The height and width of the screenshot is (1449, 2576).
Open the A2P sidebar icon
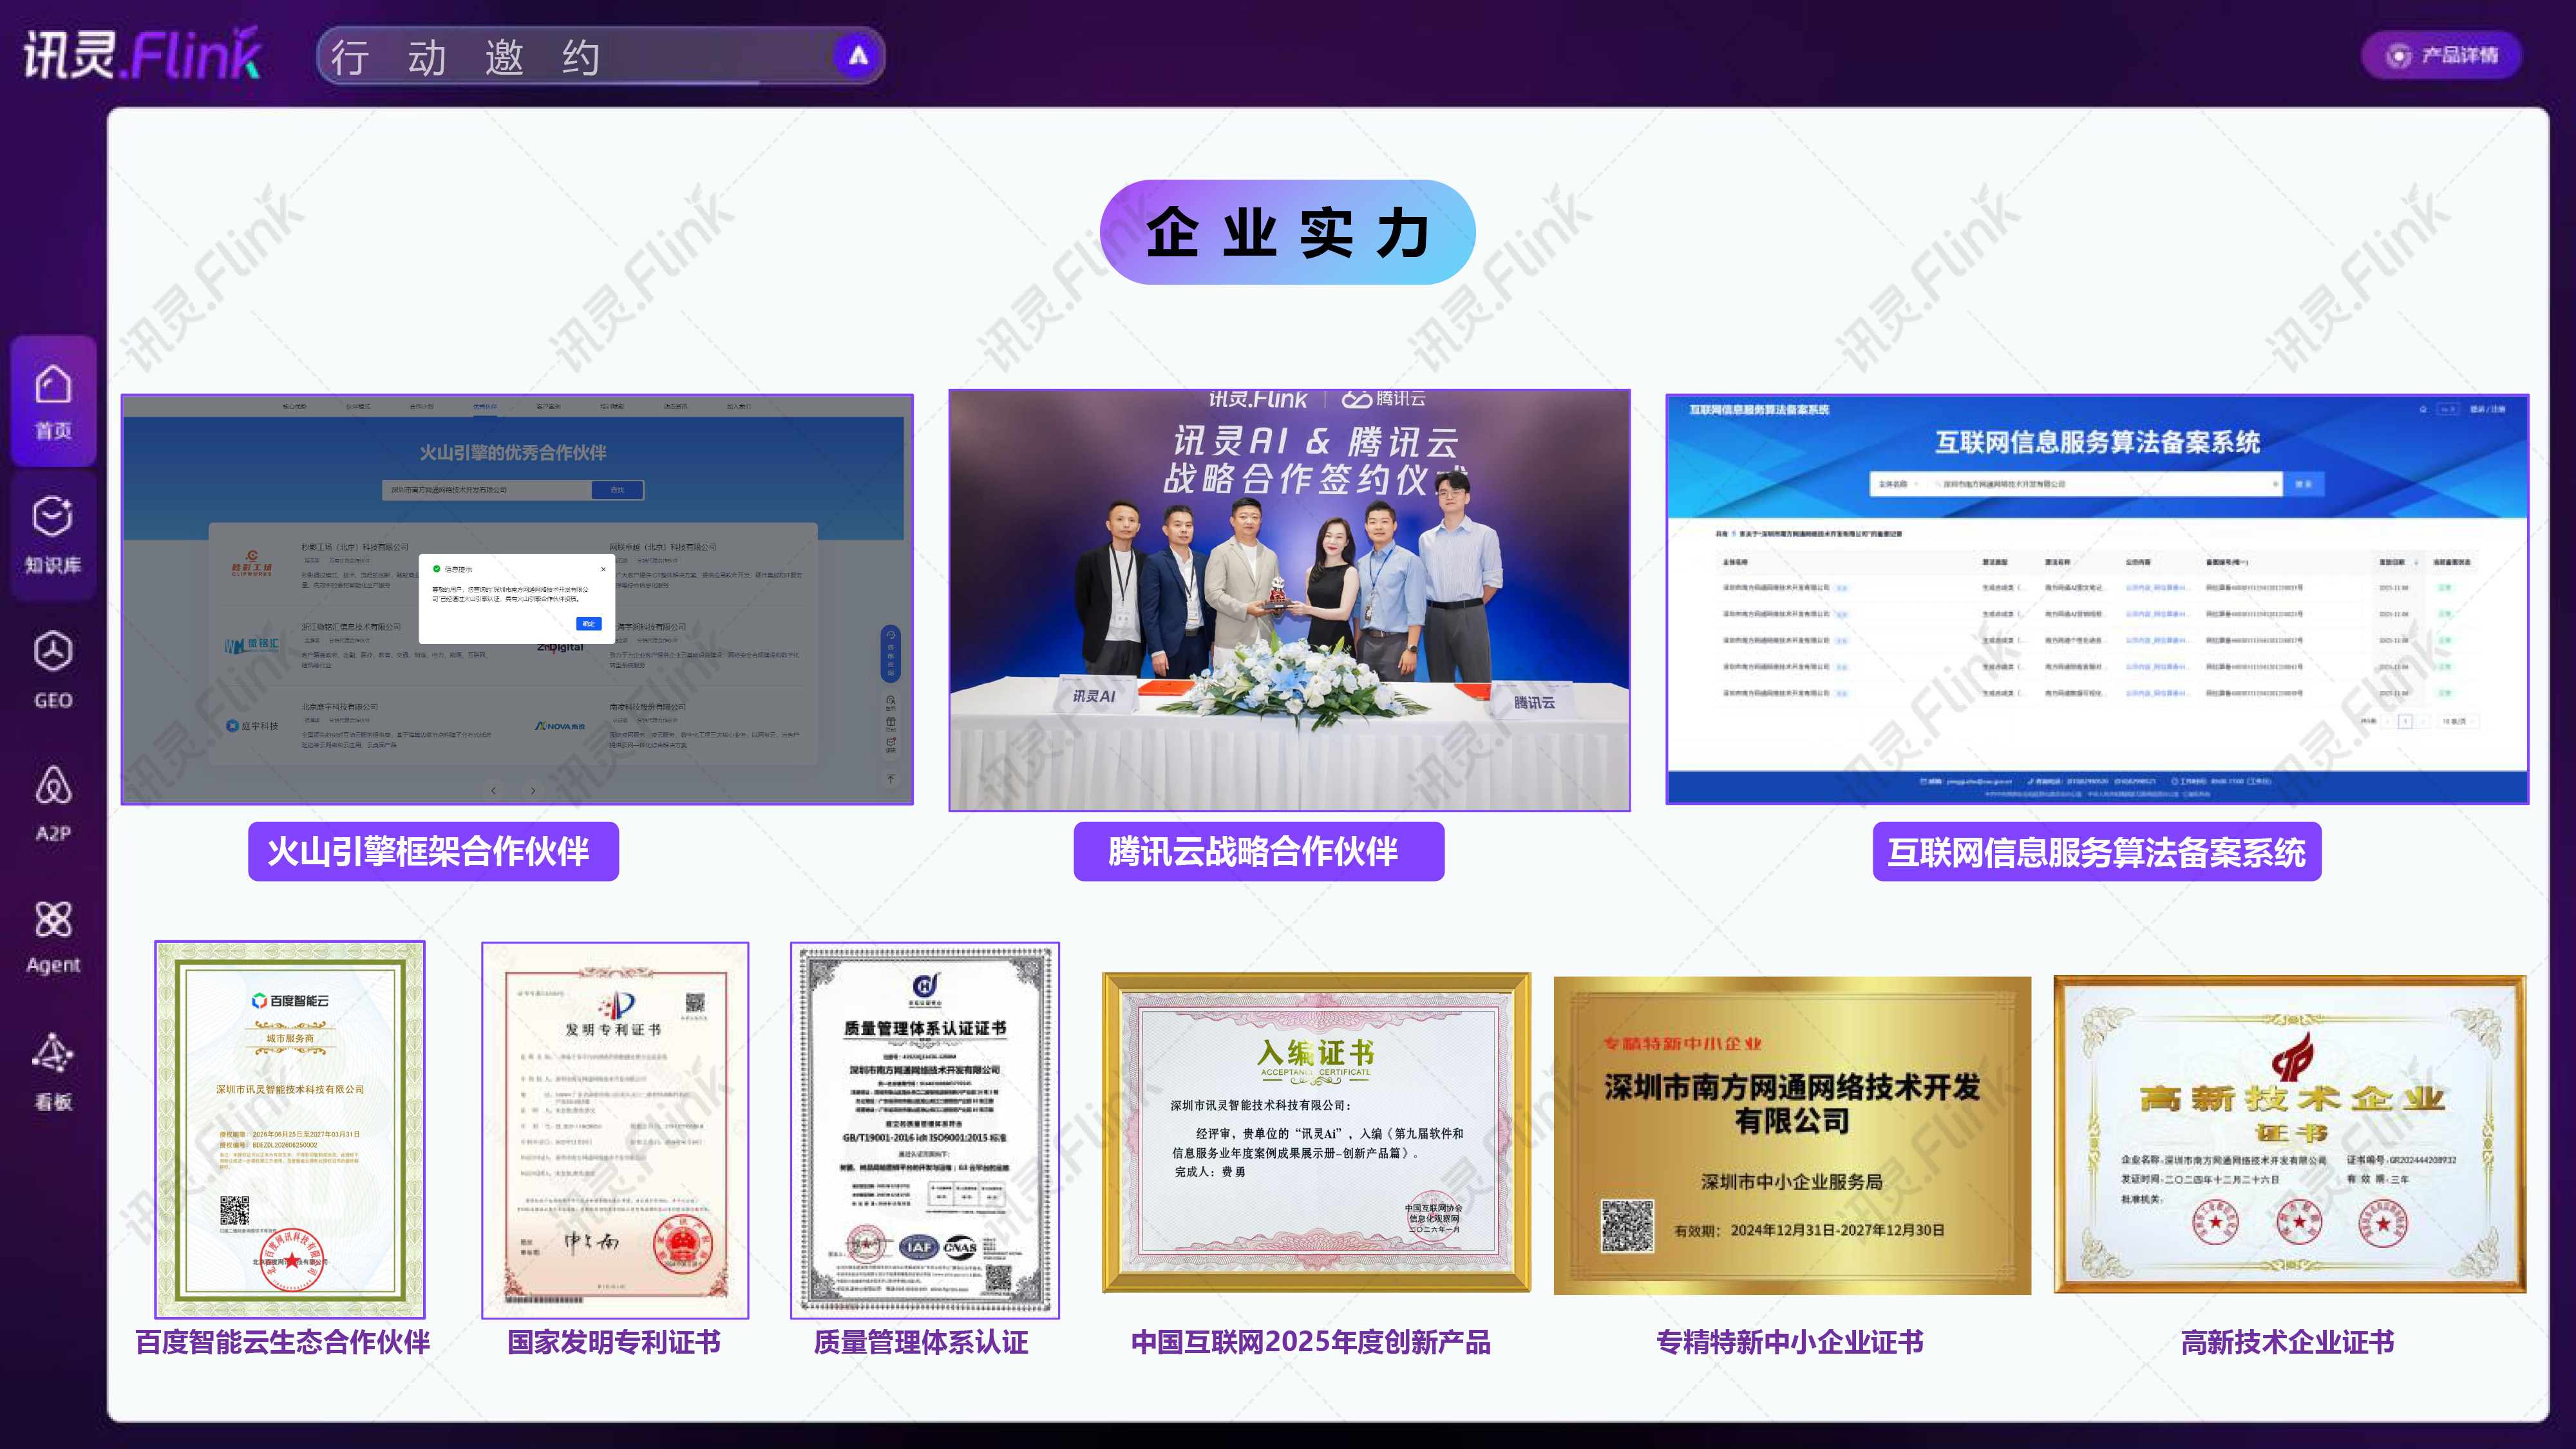(x=53, y=803)
